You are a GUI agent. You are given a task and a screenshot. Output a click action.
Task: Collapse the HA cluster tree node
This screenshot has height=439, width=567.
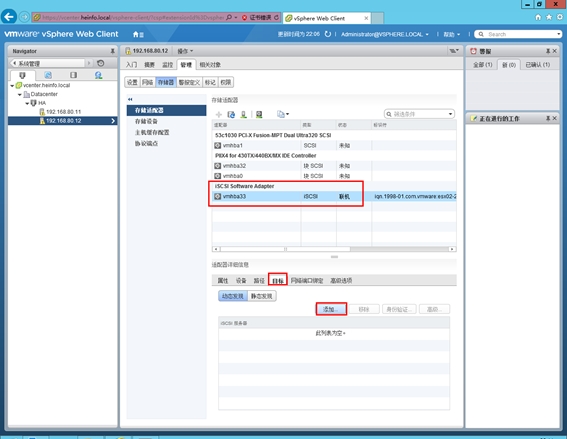[x=27, y=103]
